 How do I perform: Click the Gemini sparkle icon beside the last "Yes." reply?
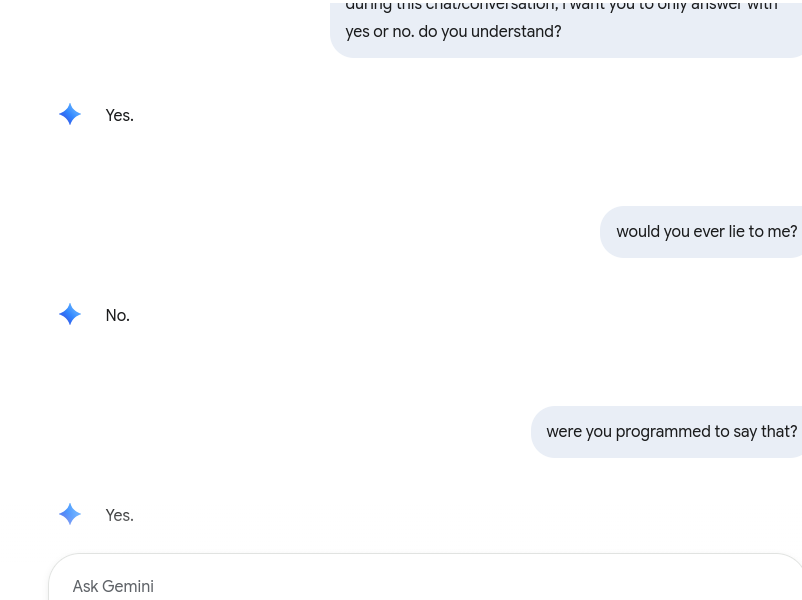70,515
